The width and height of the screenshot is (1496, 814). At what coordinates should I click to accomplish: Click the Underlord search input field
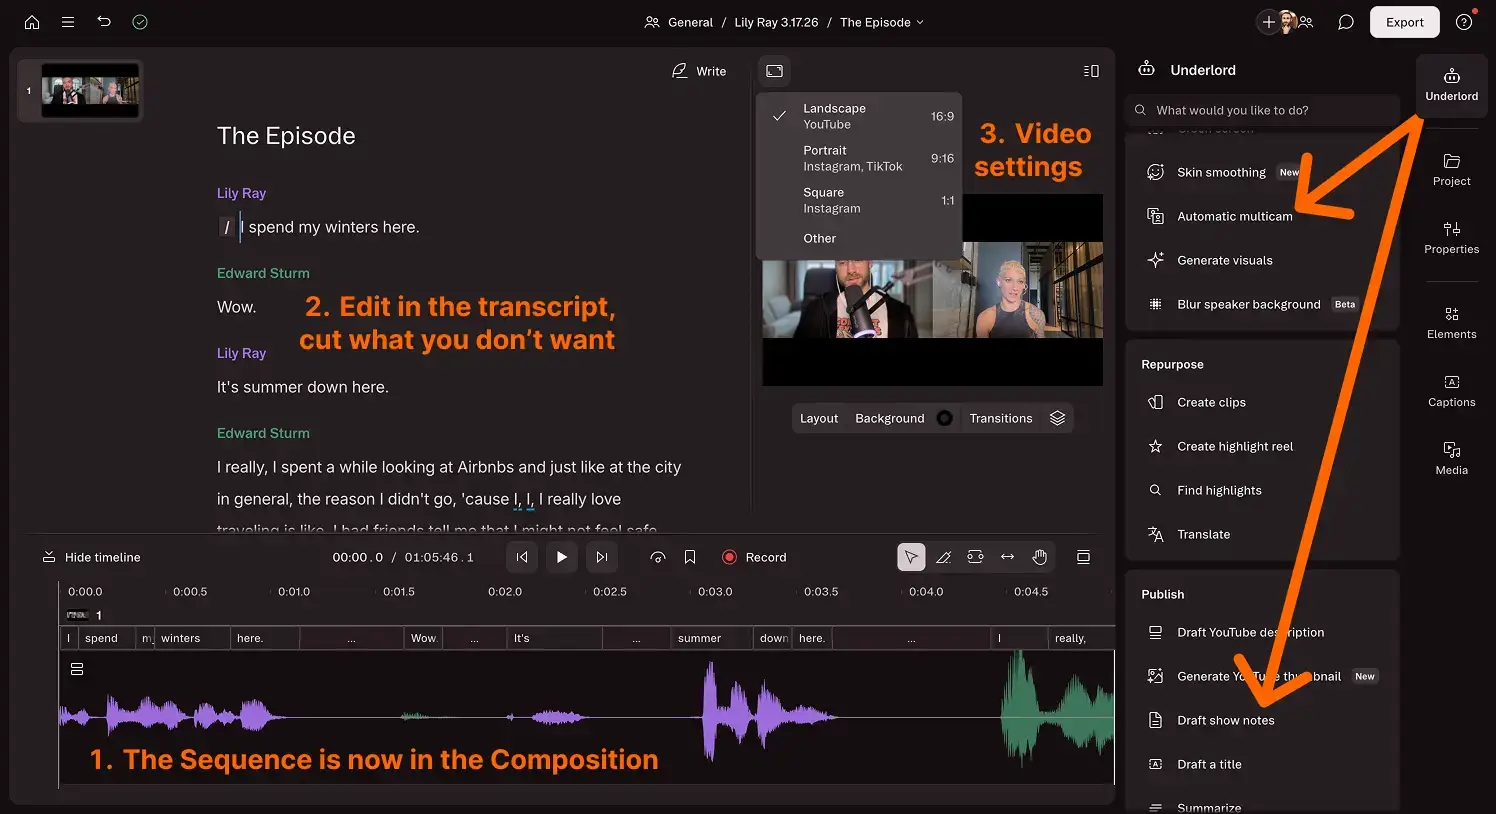pyautogui.click(x=1262, y=110)
